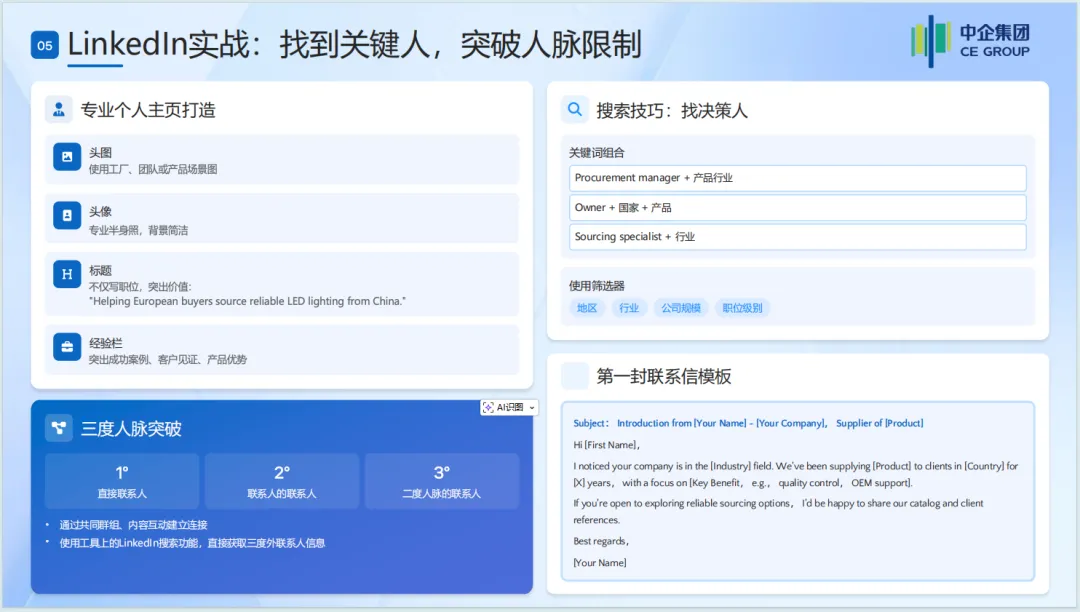Screen dimensions: 1080x612
Task: Toggle the 地区 filter chip
Action: pyautogui.click(x=587, y=308)
